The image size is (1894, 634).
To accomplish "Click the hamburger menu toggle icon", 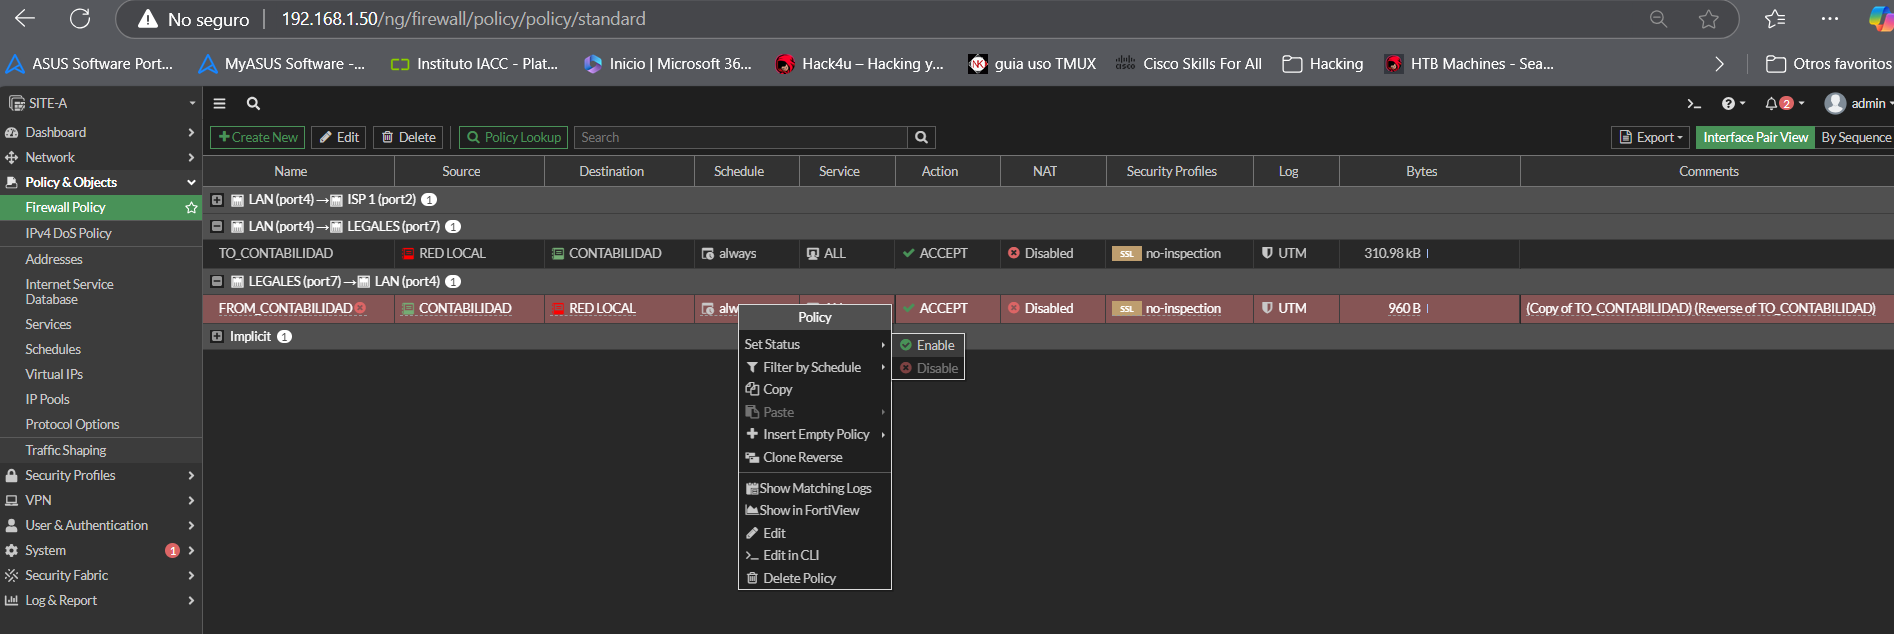I will (220, 104).
